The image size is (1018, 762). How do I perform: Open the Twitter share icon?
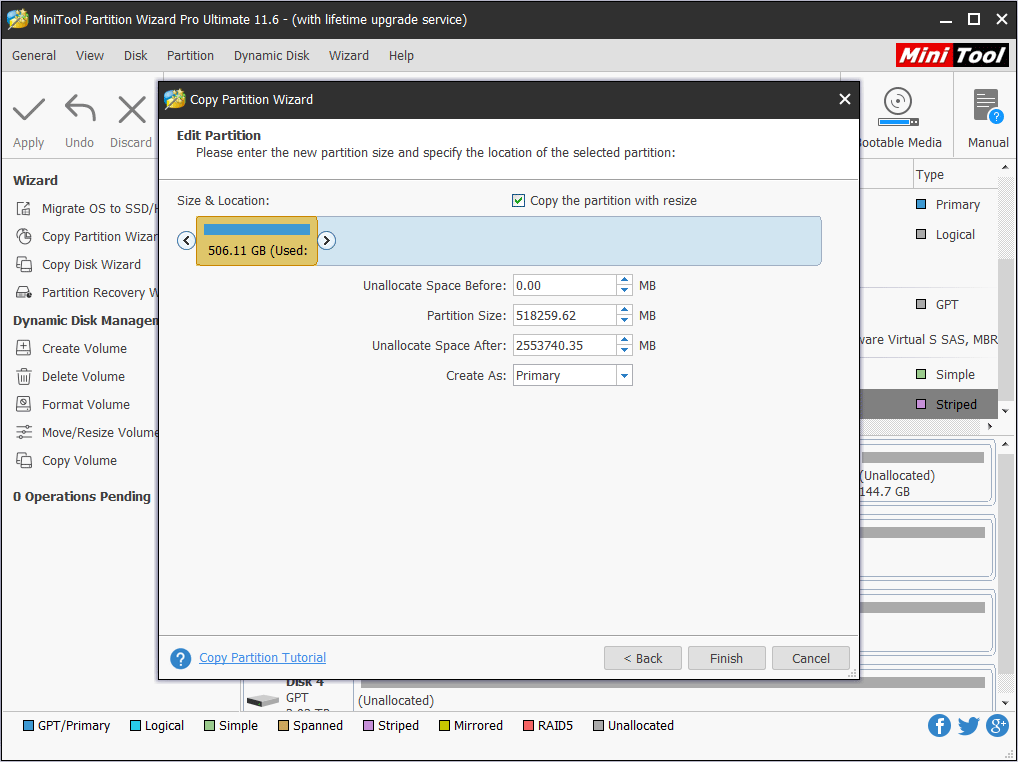(x=968, y=726)
